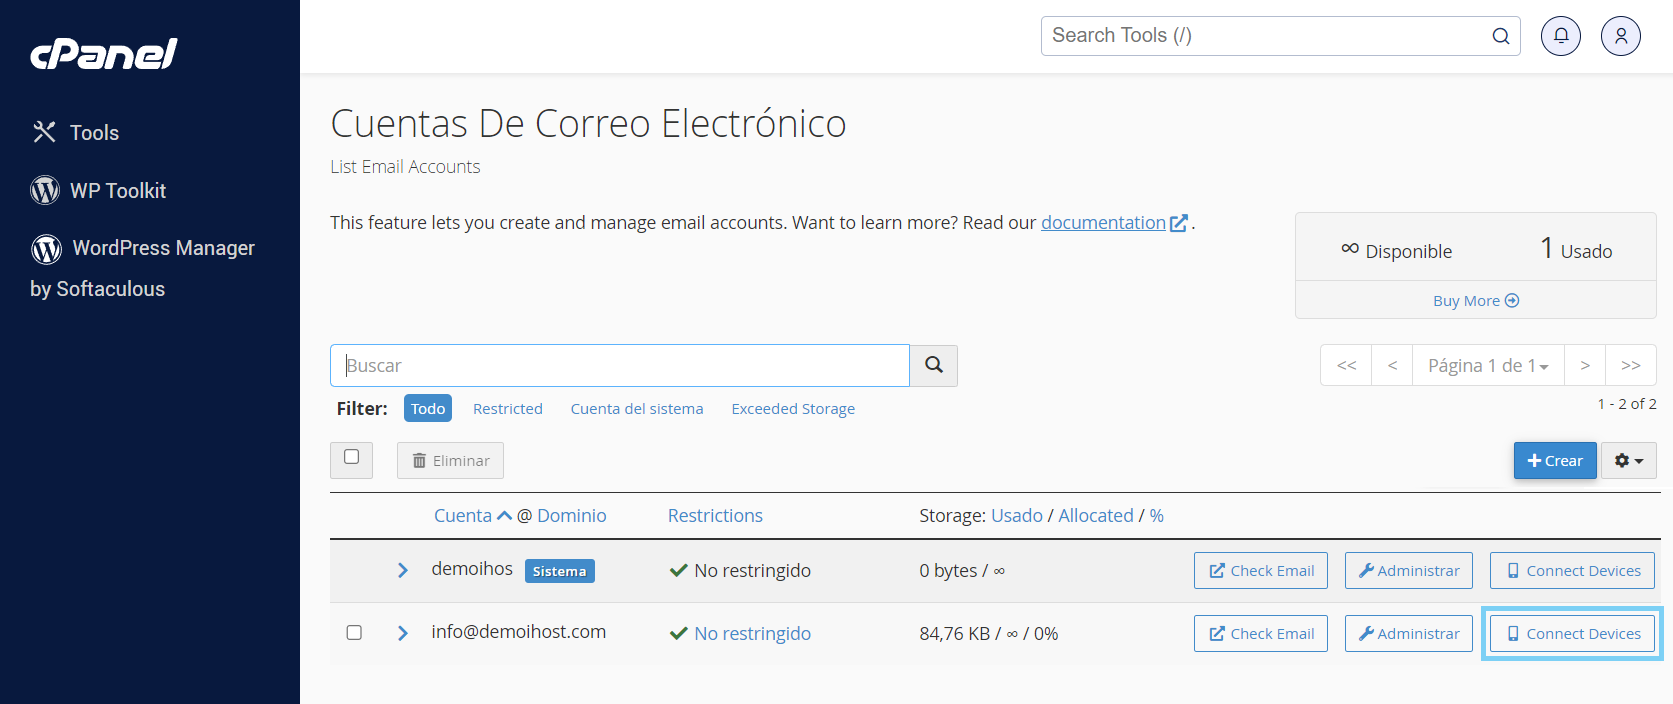Click into the Buscar search field
The height and width of the screenshot is (704, 1673).
[620, 366]
